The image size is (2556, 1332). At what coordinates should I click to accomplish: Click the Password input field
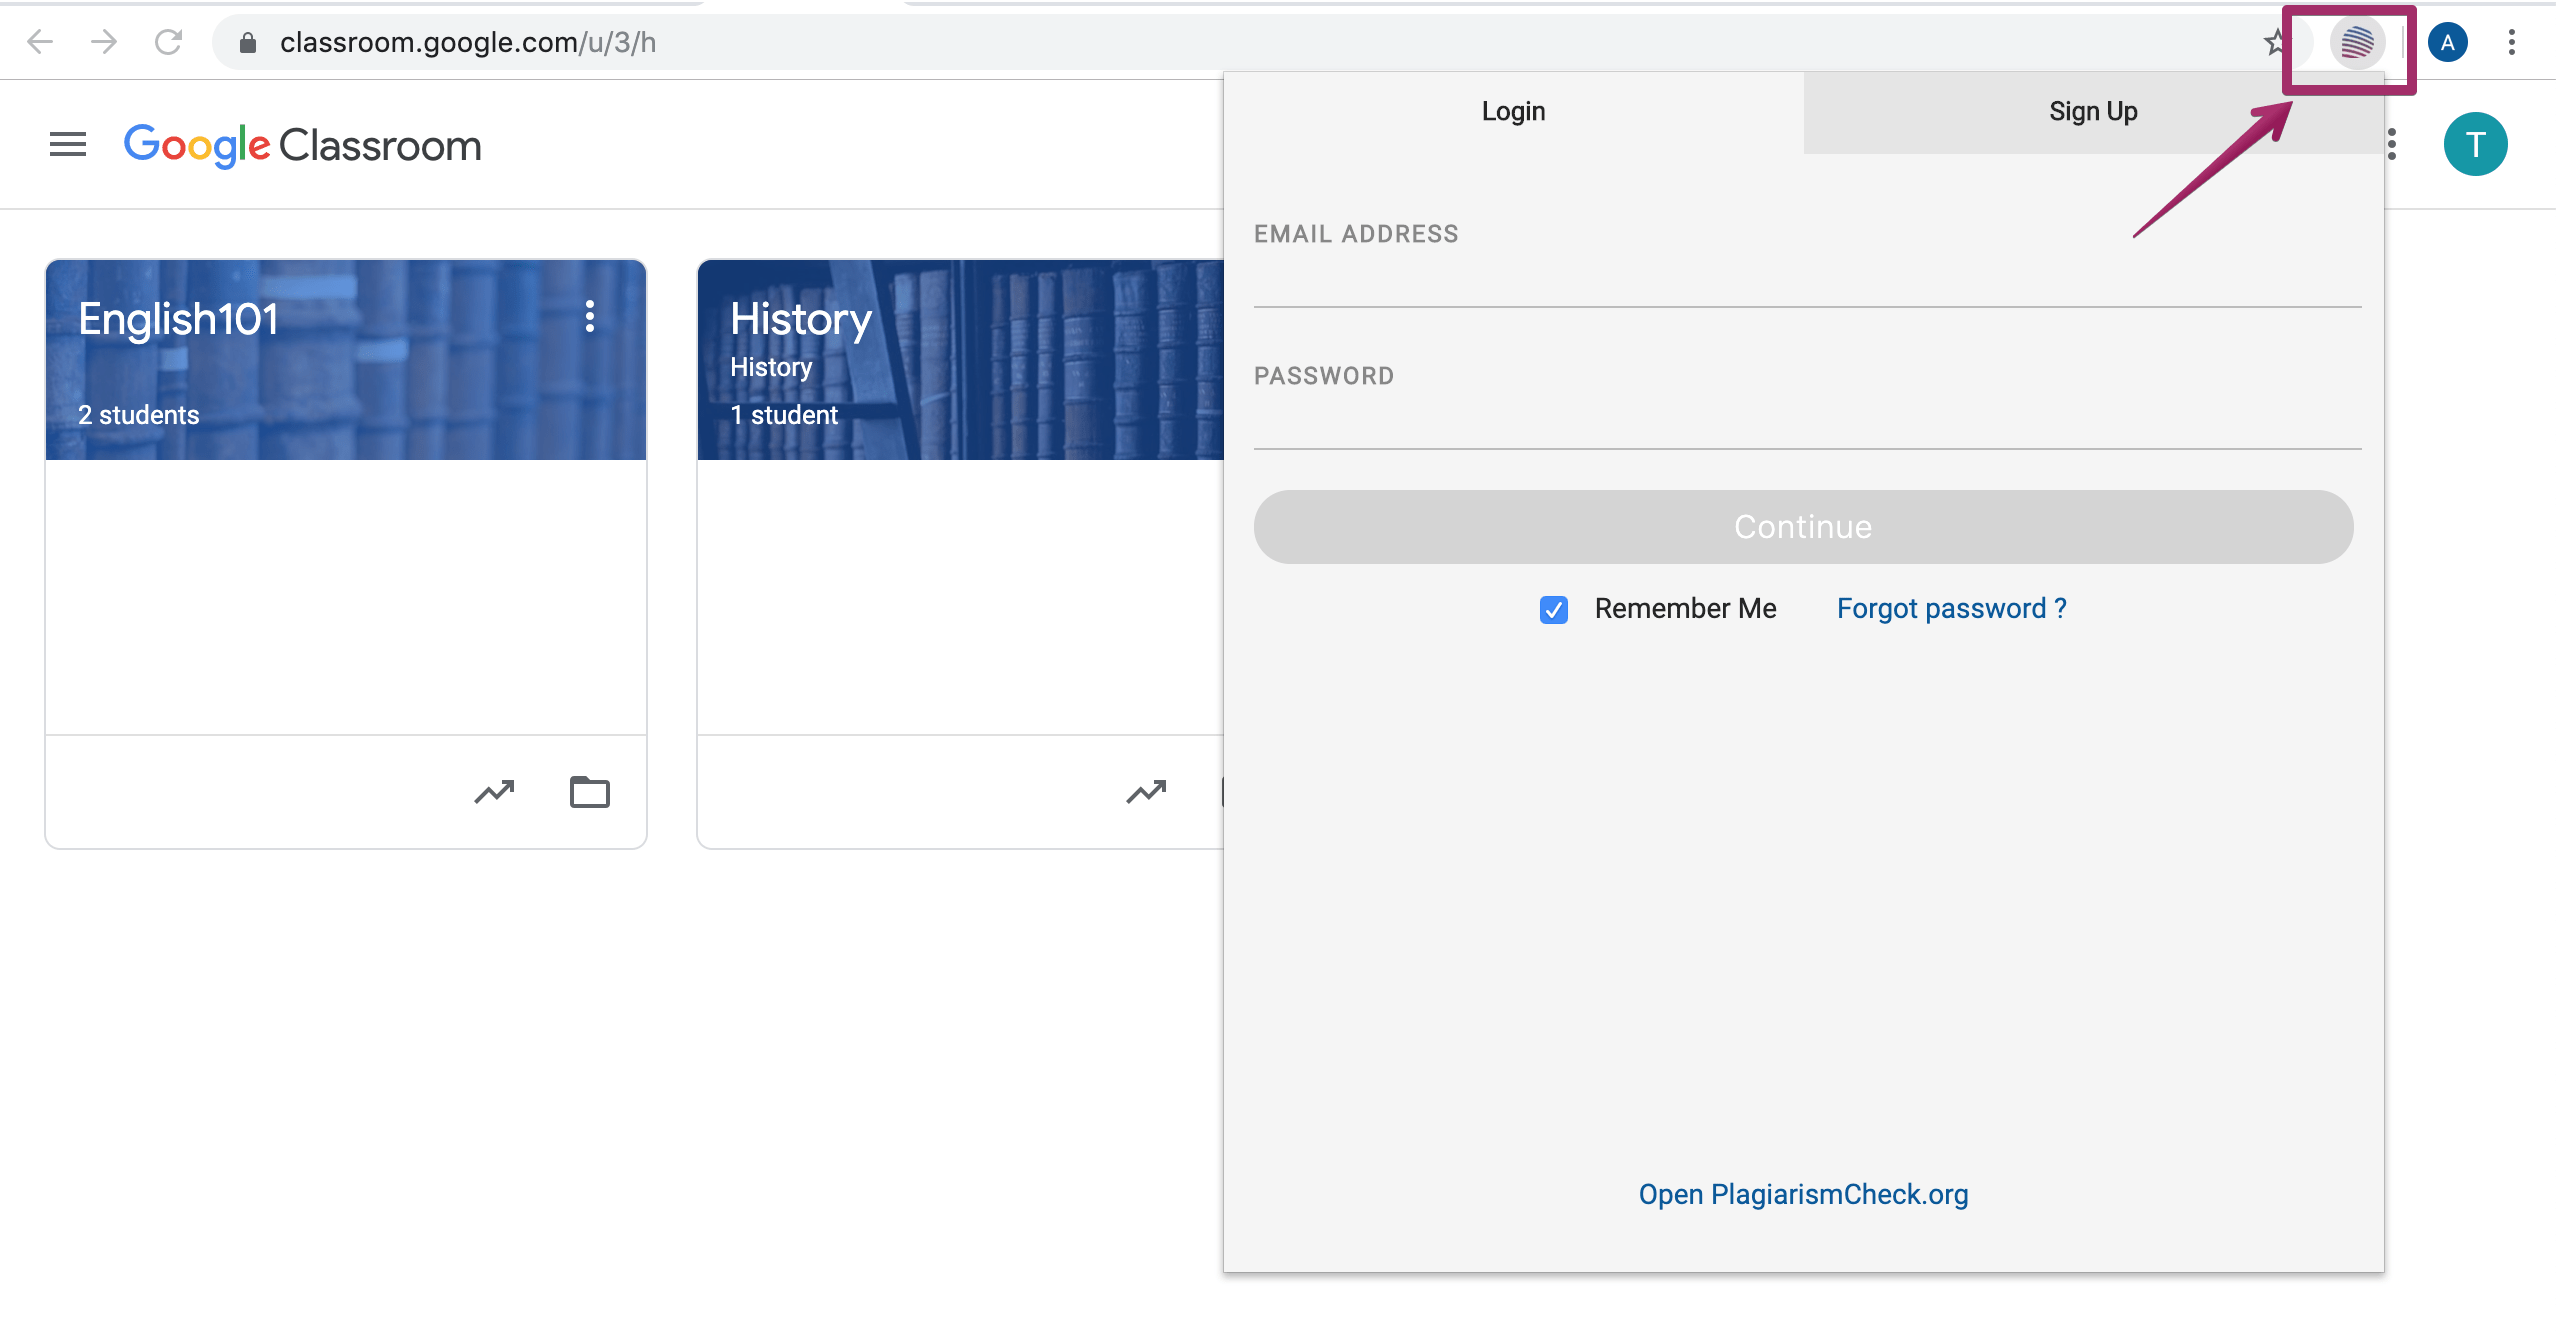[x=1804, y=429]
